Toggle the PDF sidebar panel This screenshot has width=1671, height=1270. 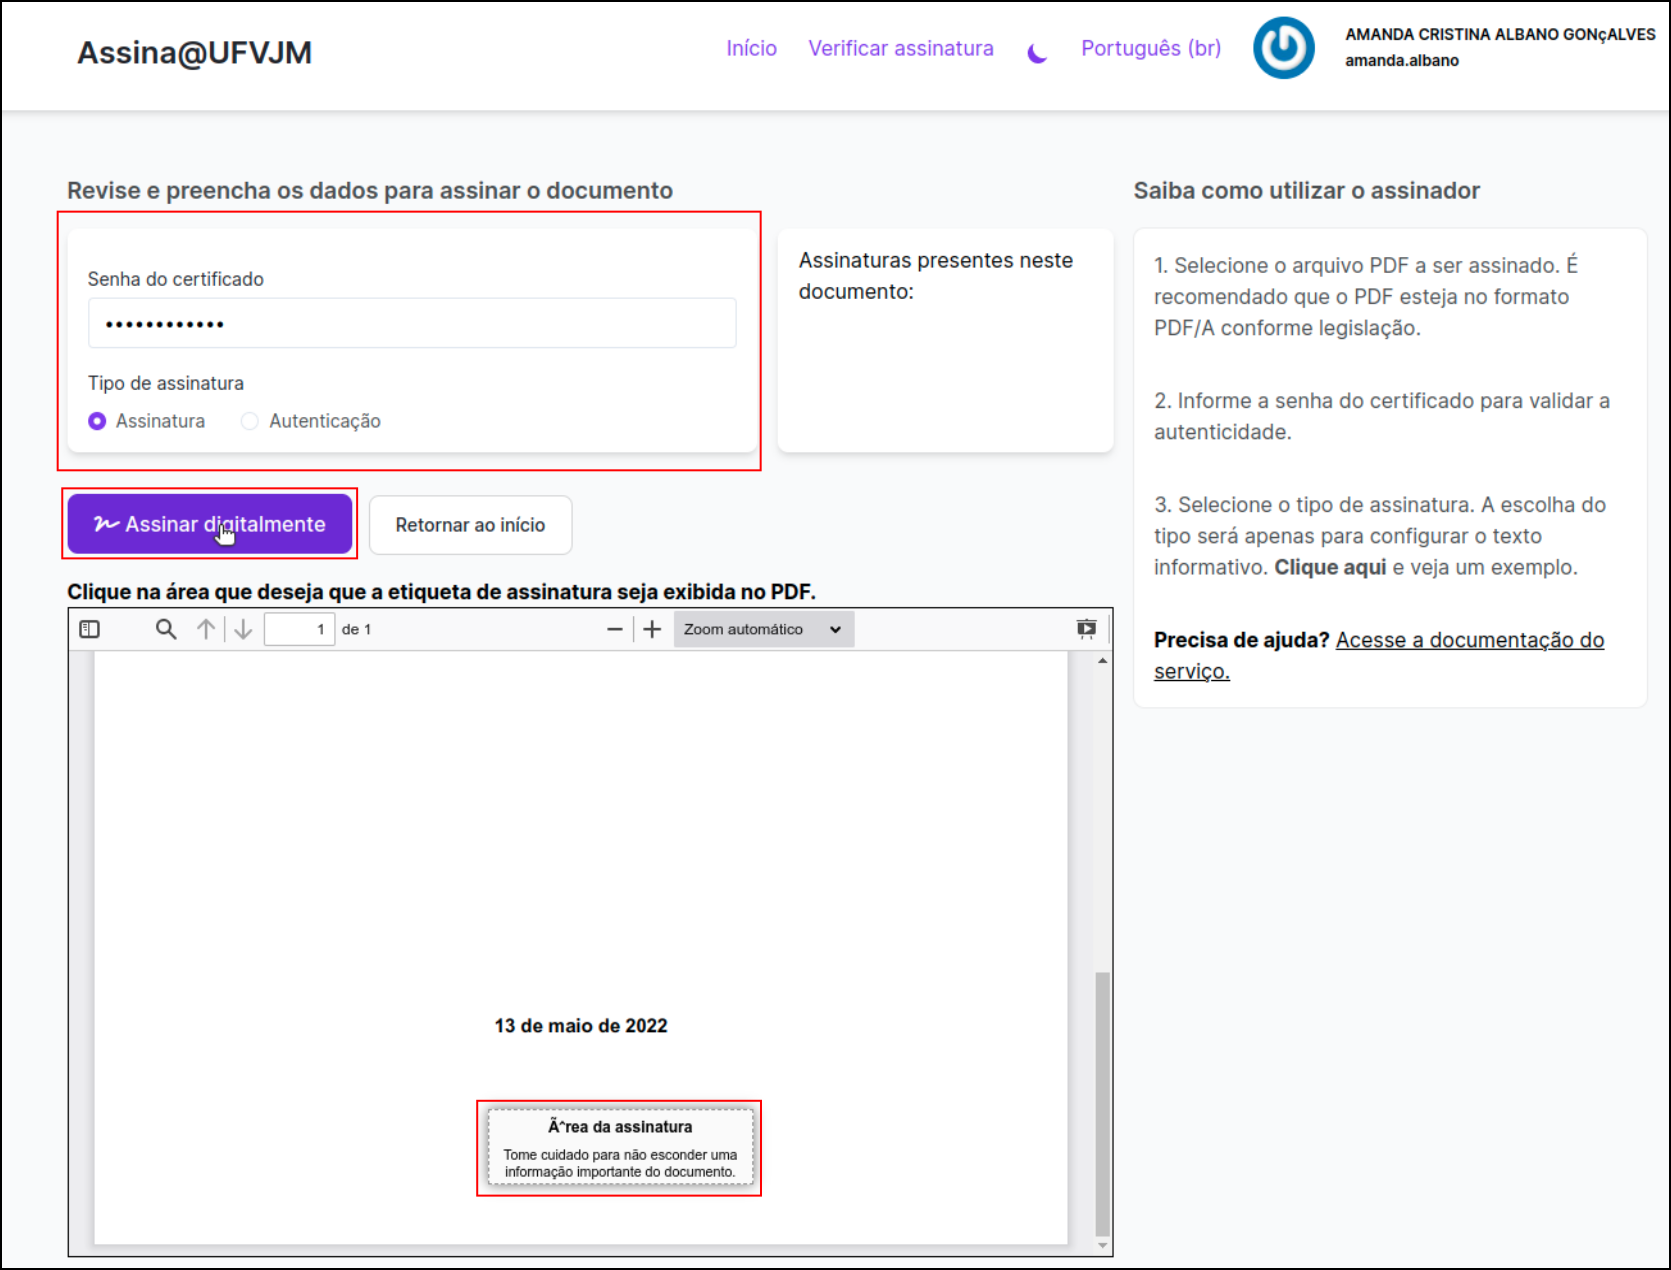pyautogui.click(x=89, y=629)
